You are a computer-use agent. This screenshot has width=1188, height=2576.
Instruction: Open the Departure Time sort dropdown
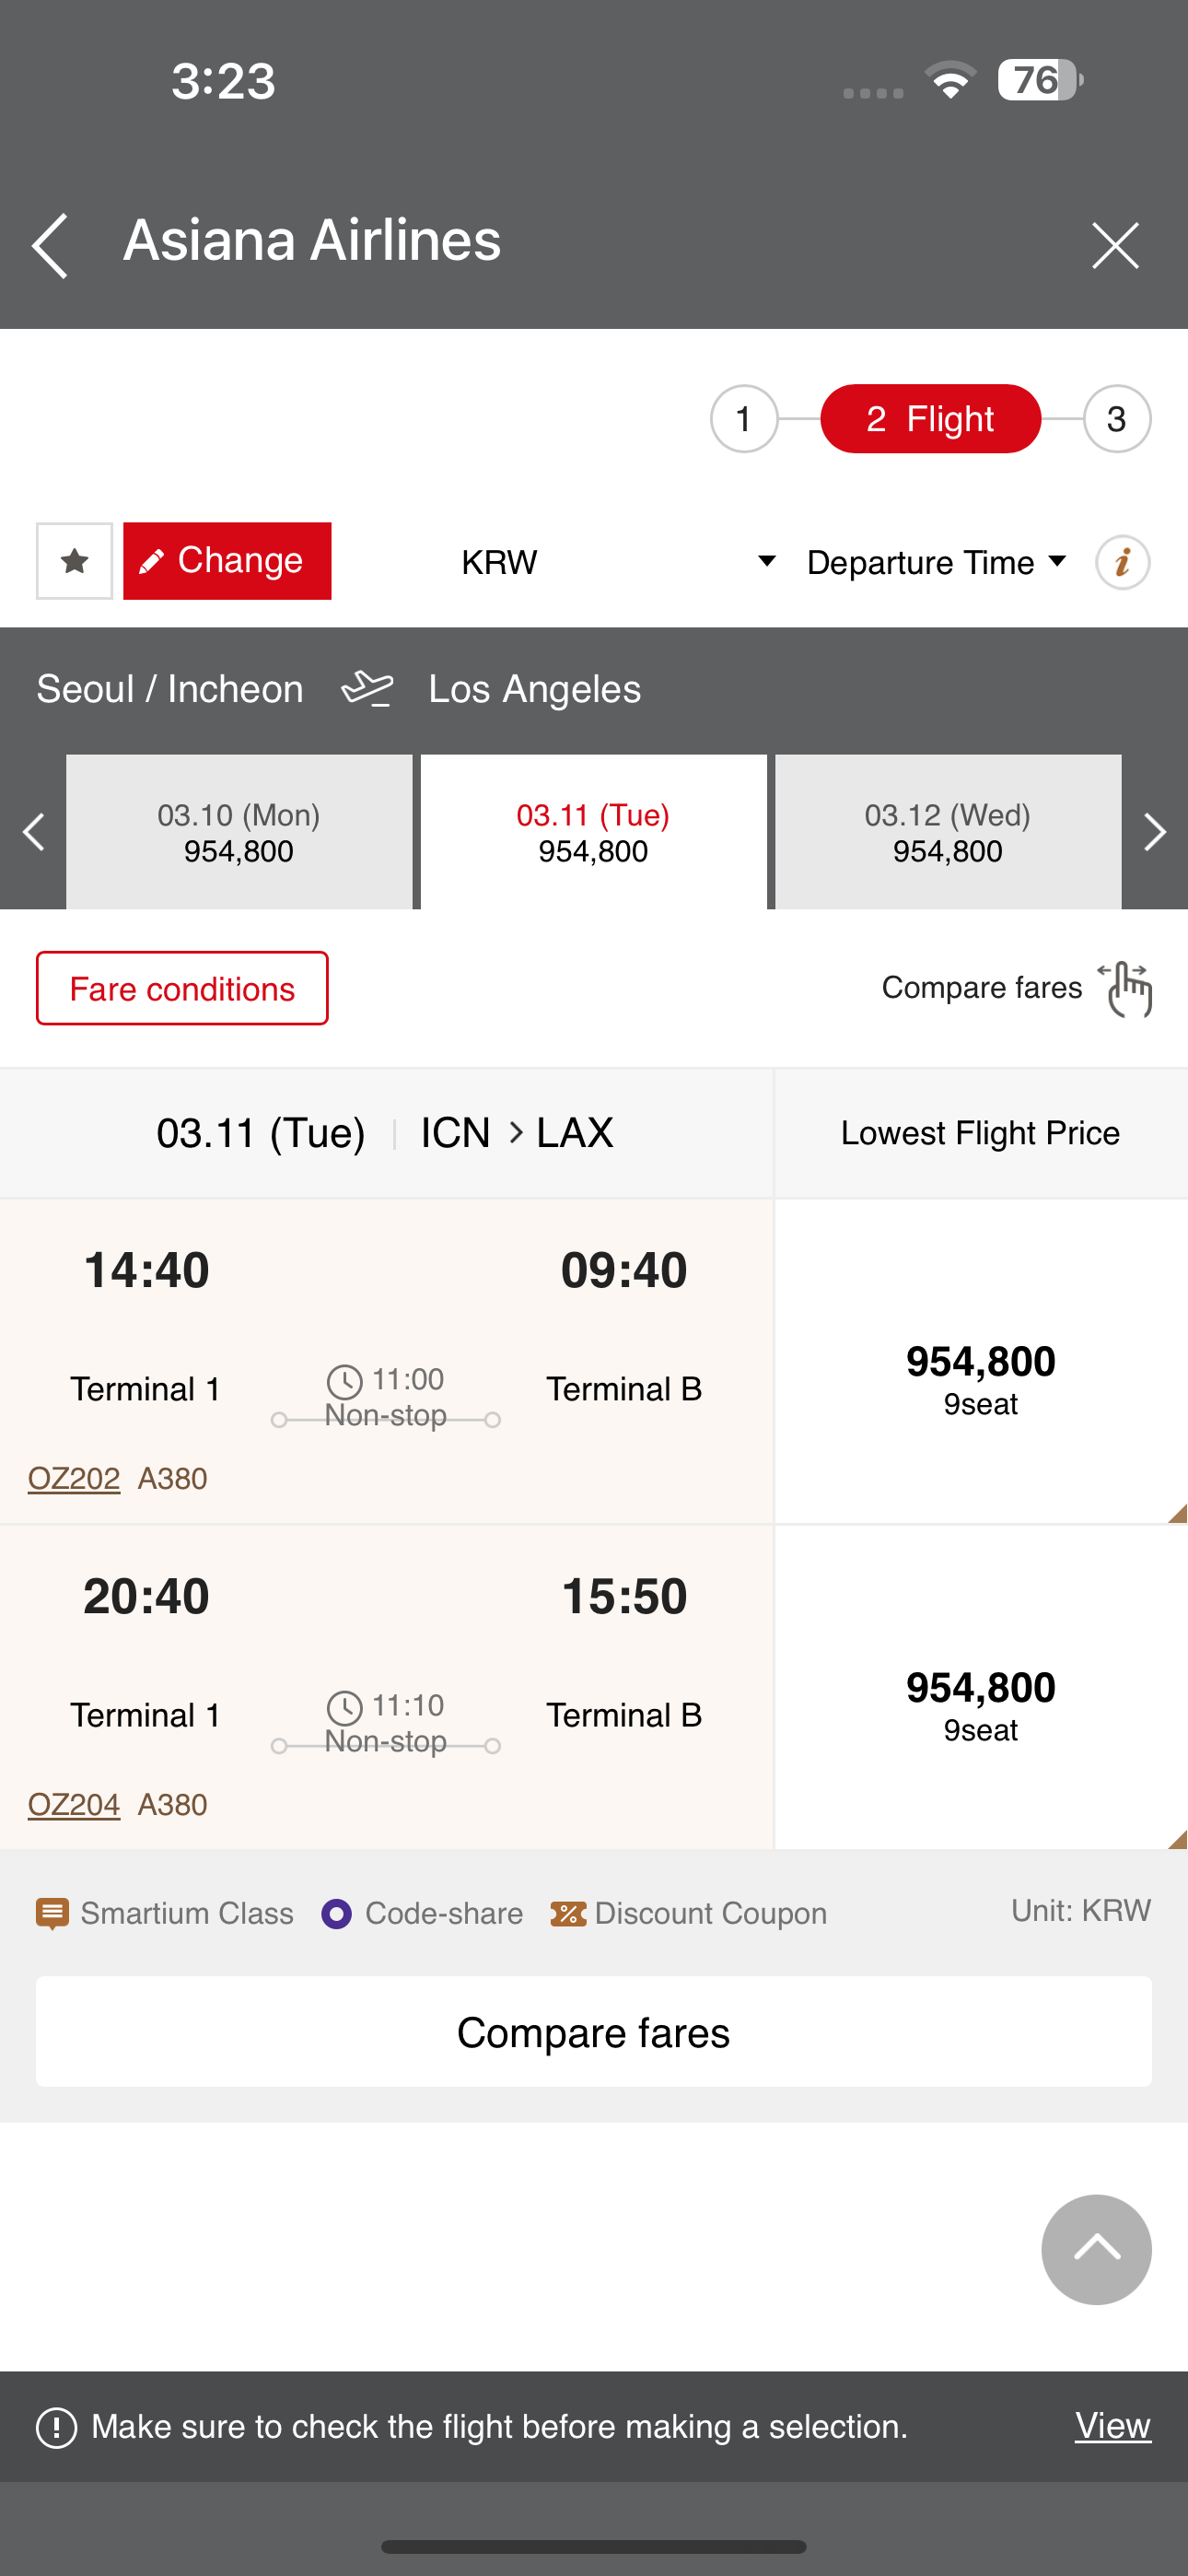click(936, 562)
